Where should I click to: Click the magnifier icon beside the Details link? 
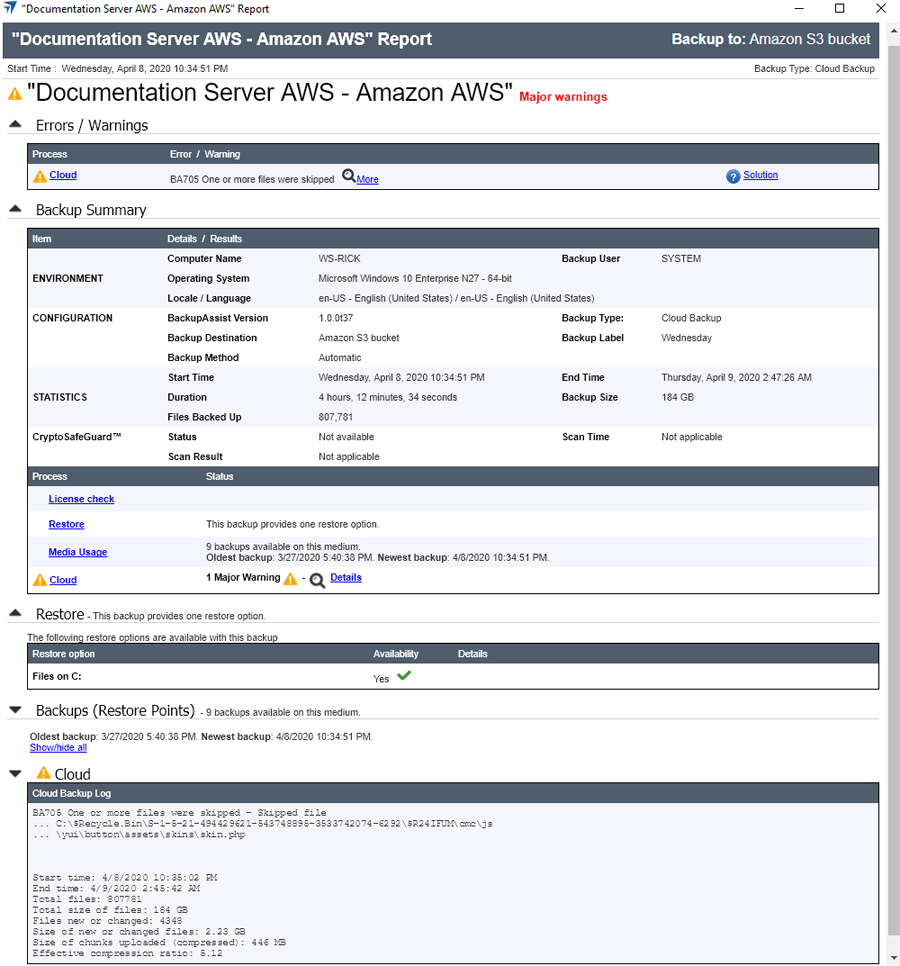point(317,580)
